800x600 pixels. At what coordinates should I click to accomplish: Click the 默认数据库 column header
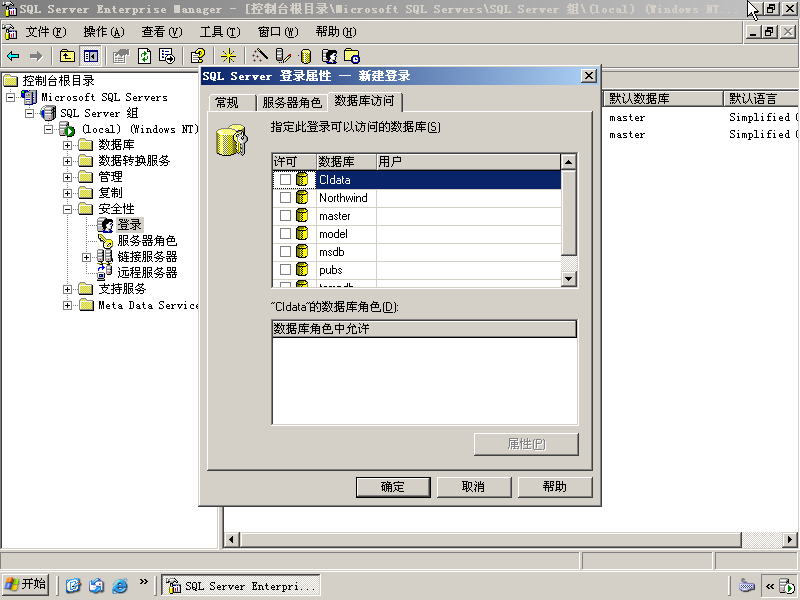coord(663,98)
